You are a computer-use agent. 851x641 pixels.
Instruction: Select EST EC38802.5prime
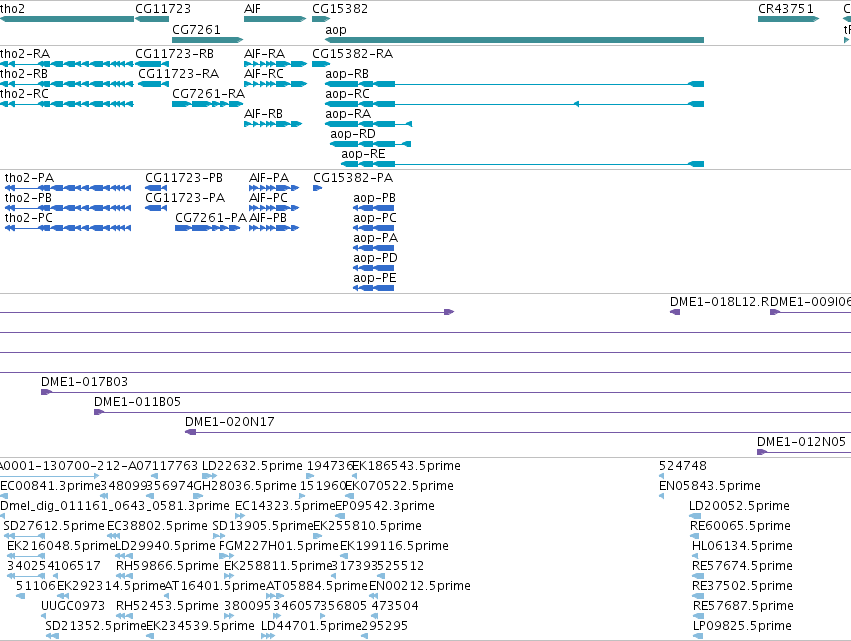pyautogui.click(x=113, y=536)
